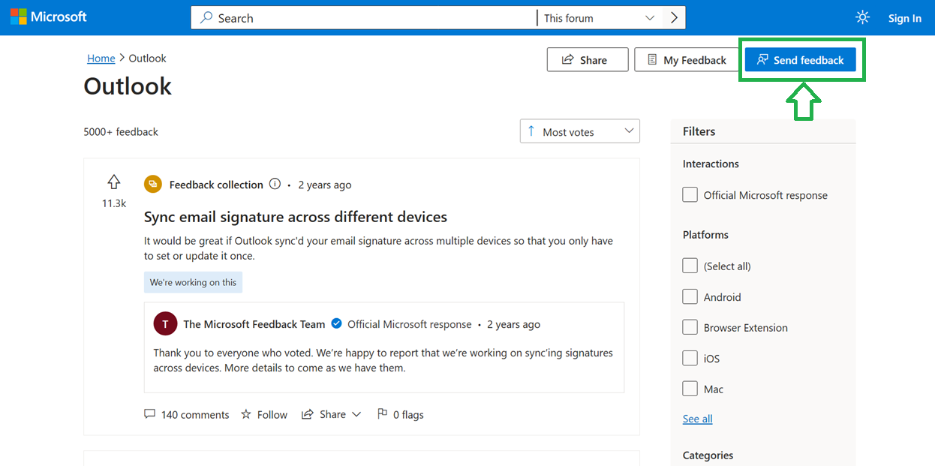Open the Share dropdown under the post
The image size is (936, 466).
(x=331, y=415)
